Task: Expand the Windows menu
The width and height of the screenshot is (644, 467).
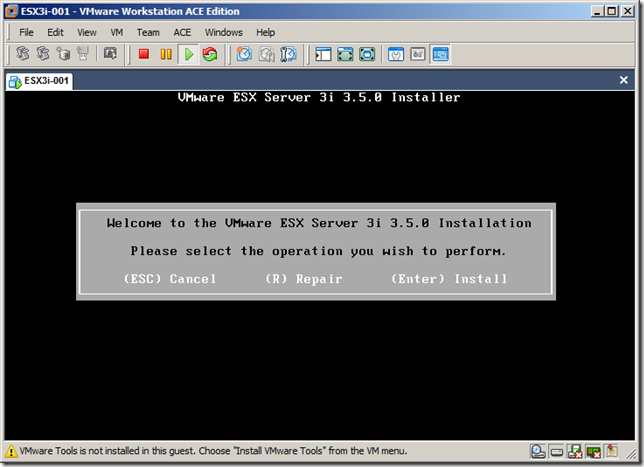Action: (224, 32)
